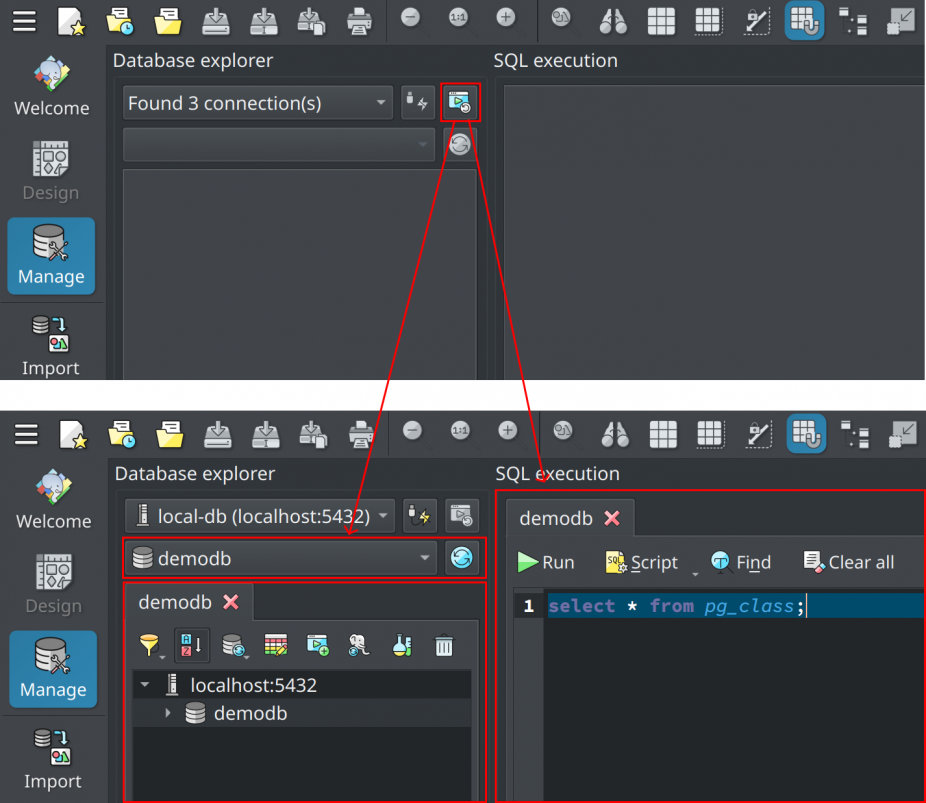926x803 pixels.
Task: Click the greyed refresh icon beside the empty dropdown
Action: tap(459, 144)
